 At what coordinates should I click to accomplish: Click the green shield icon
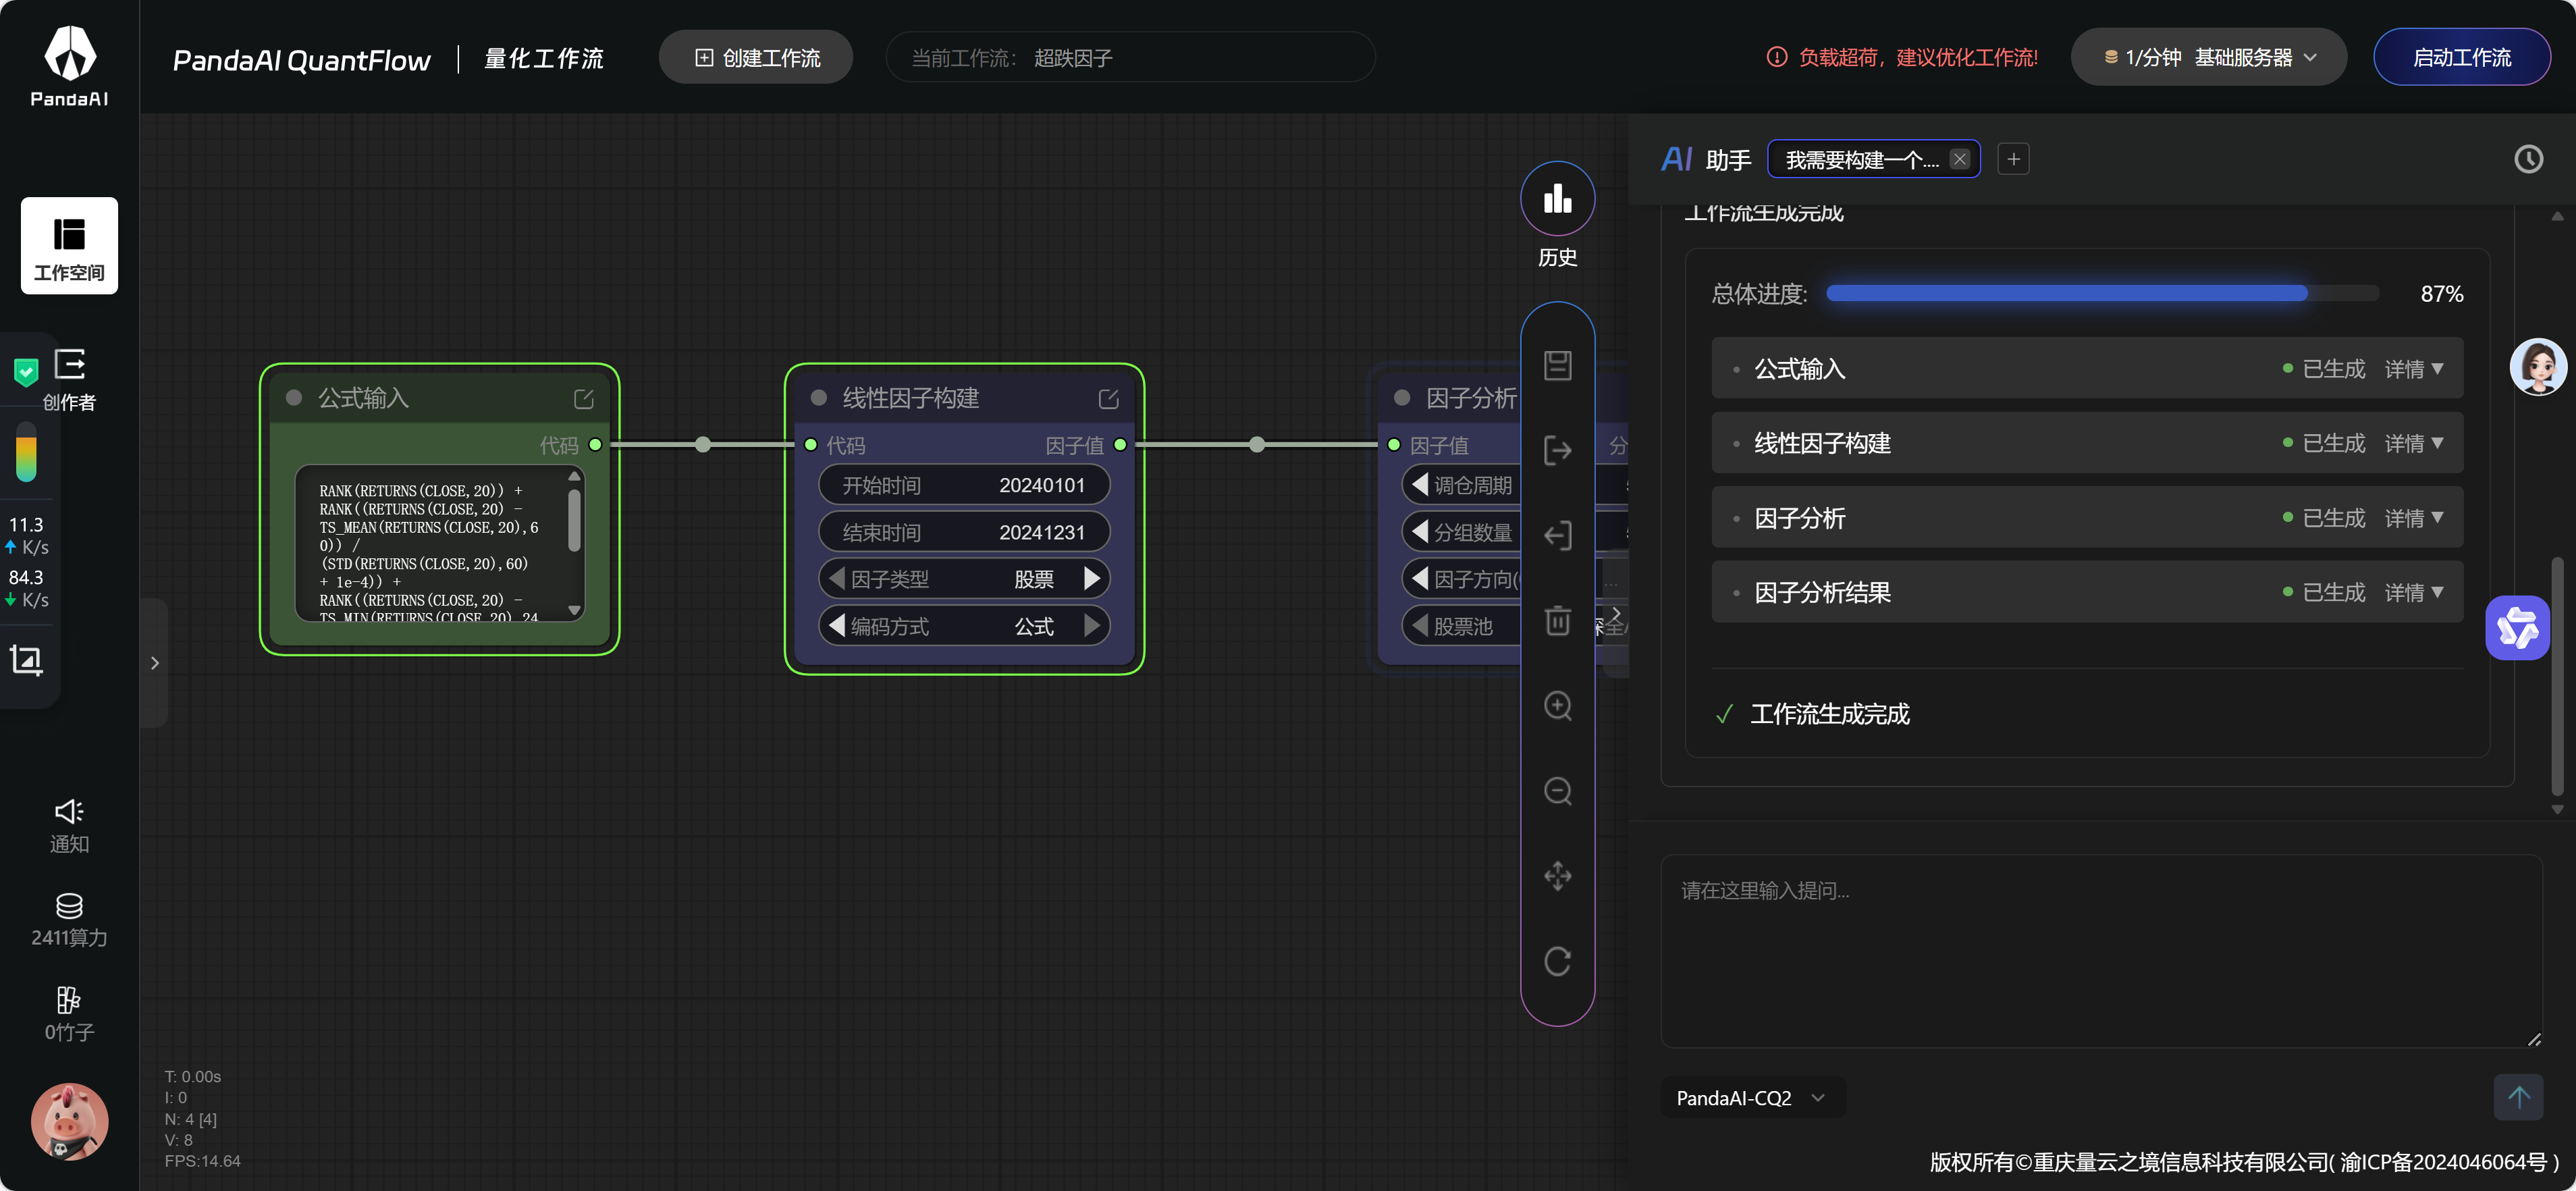point(26,372)
